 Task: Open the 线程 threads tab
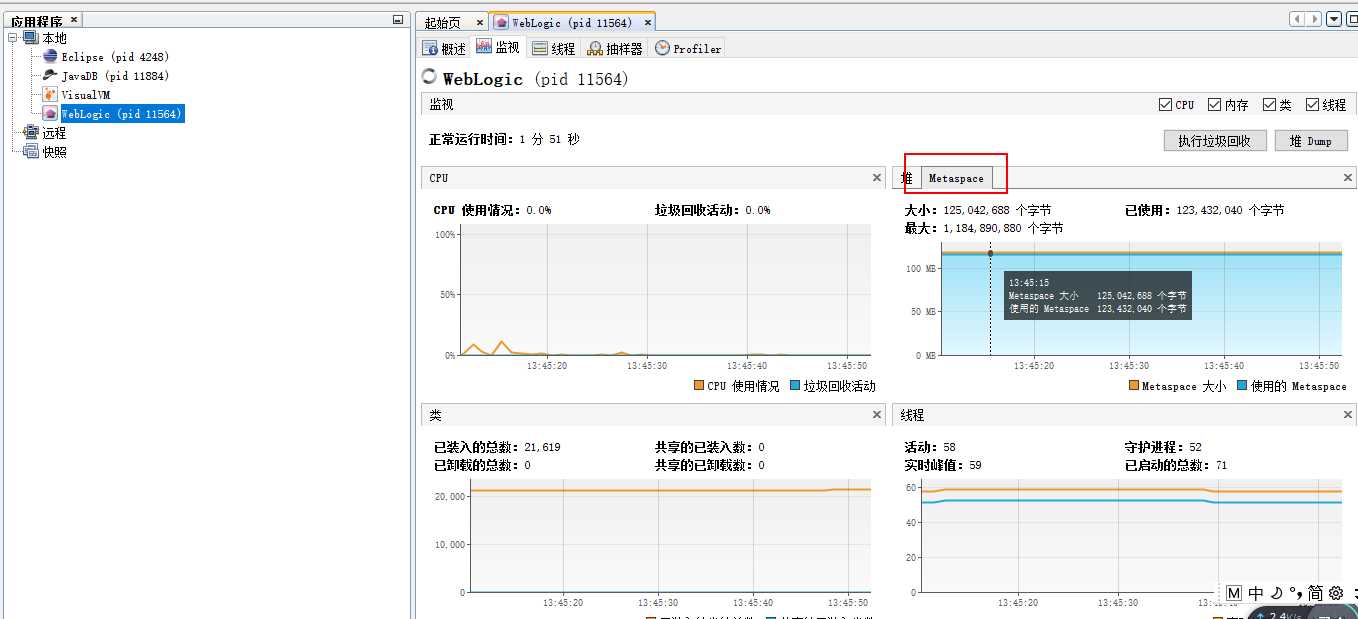point(554,48)
